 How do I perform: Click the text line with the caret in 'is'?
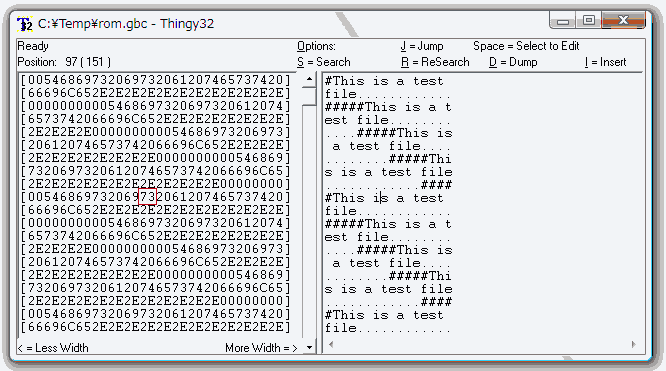(x=384, y=198)
